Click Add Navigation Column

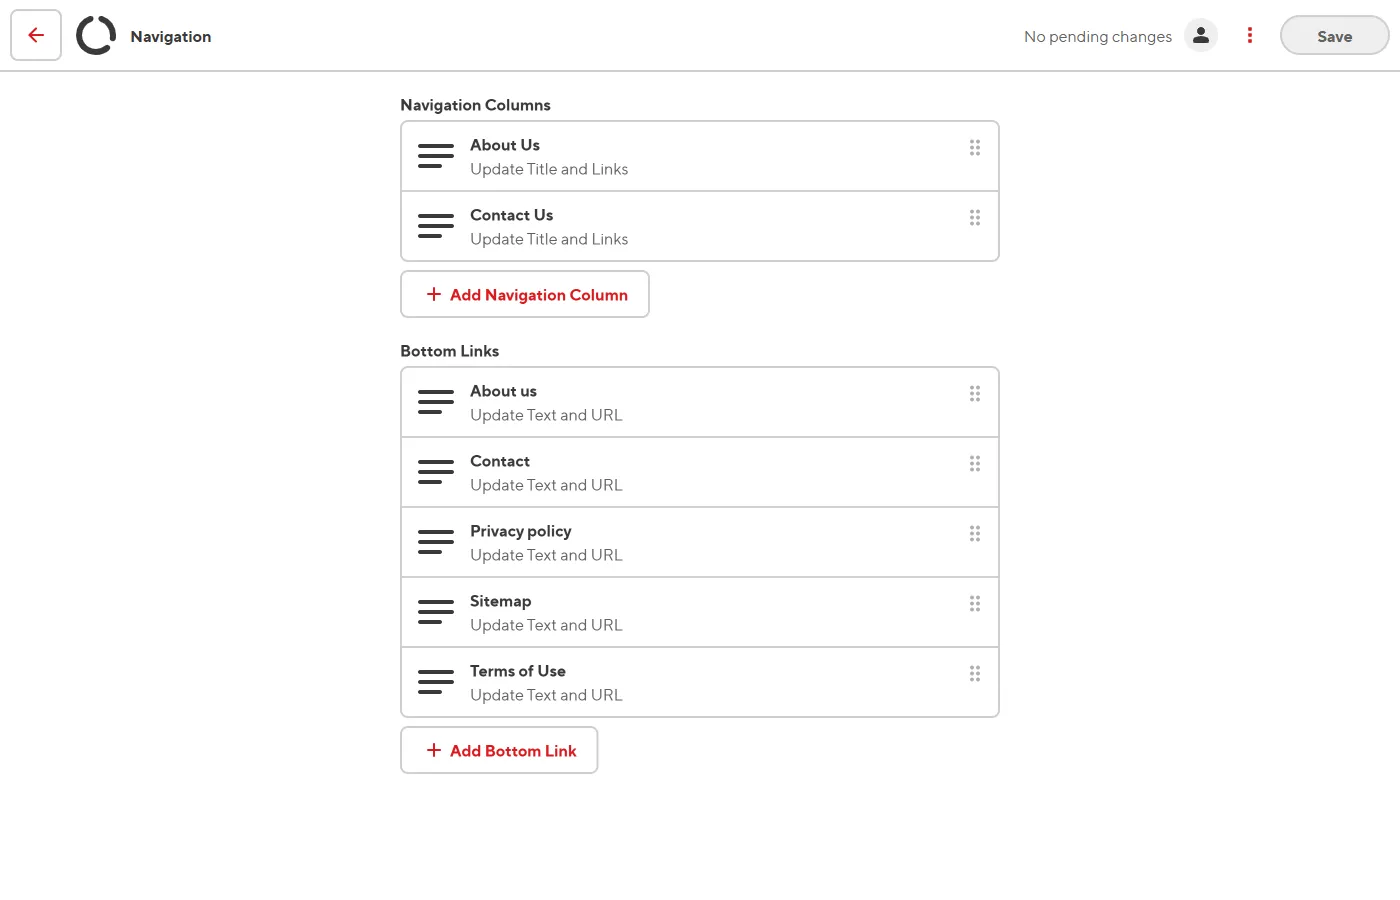coord(525,294)
